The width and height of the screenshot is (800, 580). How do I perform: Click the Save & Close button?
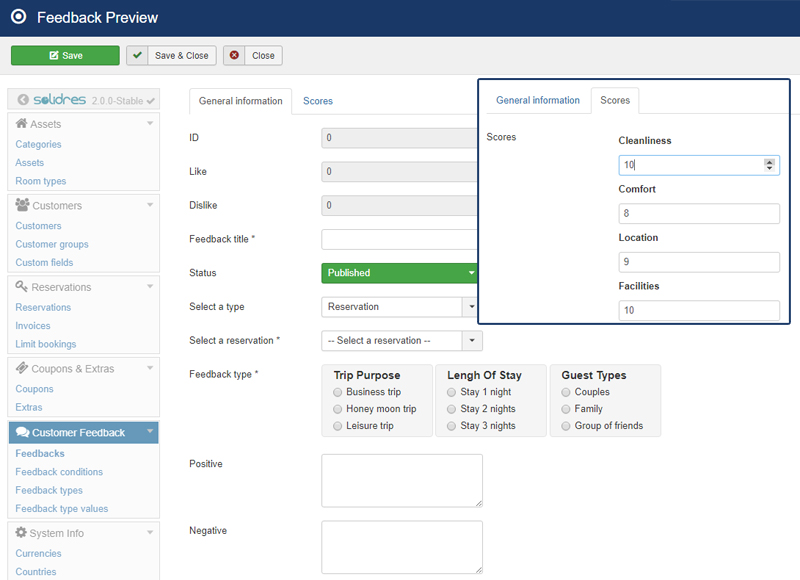[171, 55]
